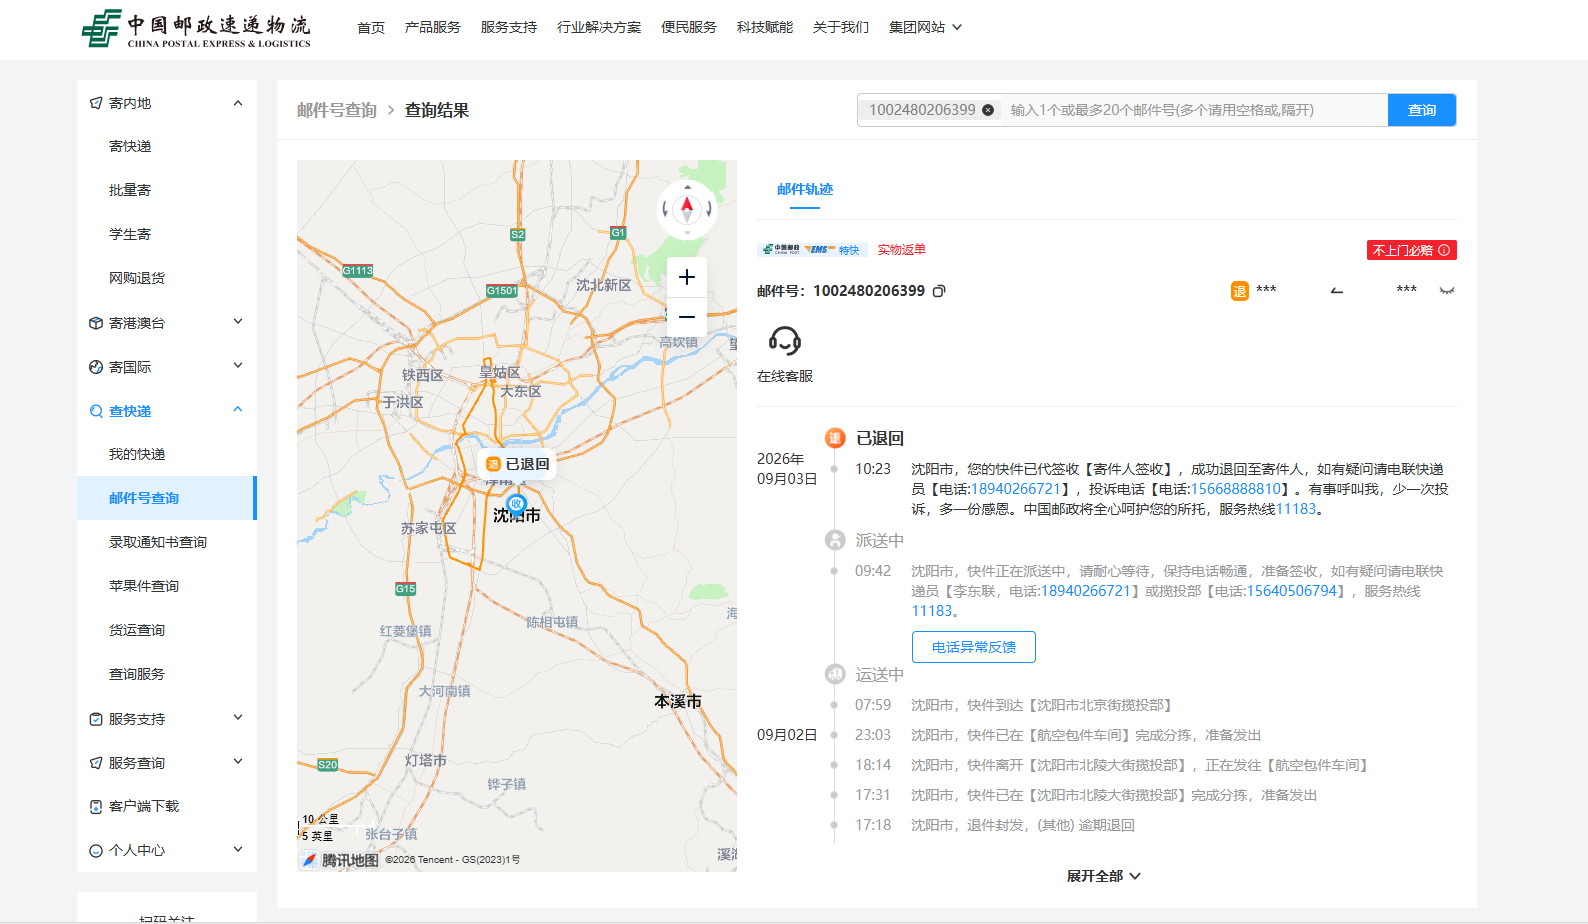Image resolution: width=1588 pixels, height=924 pixels.
Task: Clear the entered tracking number tag
Action: click(988, 110)
